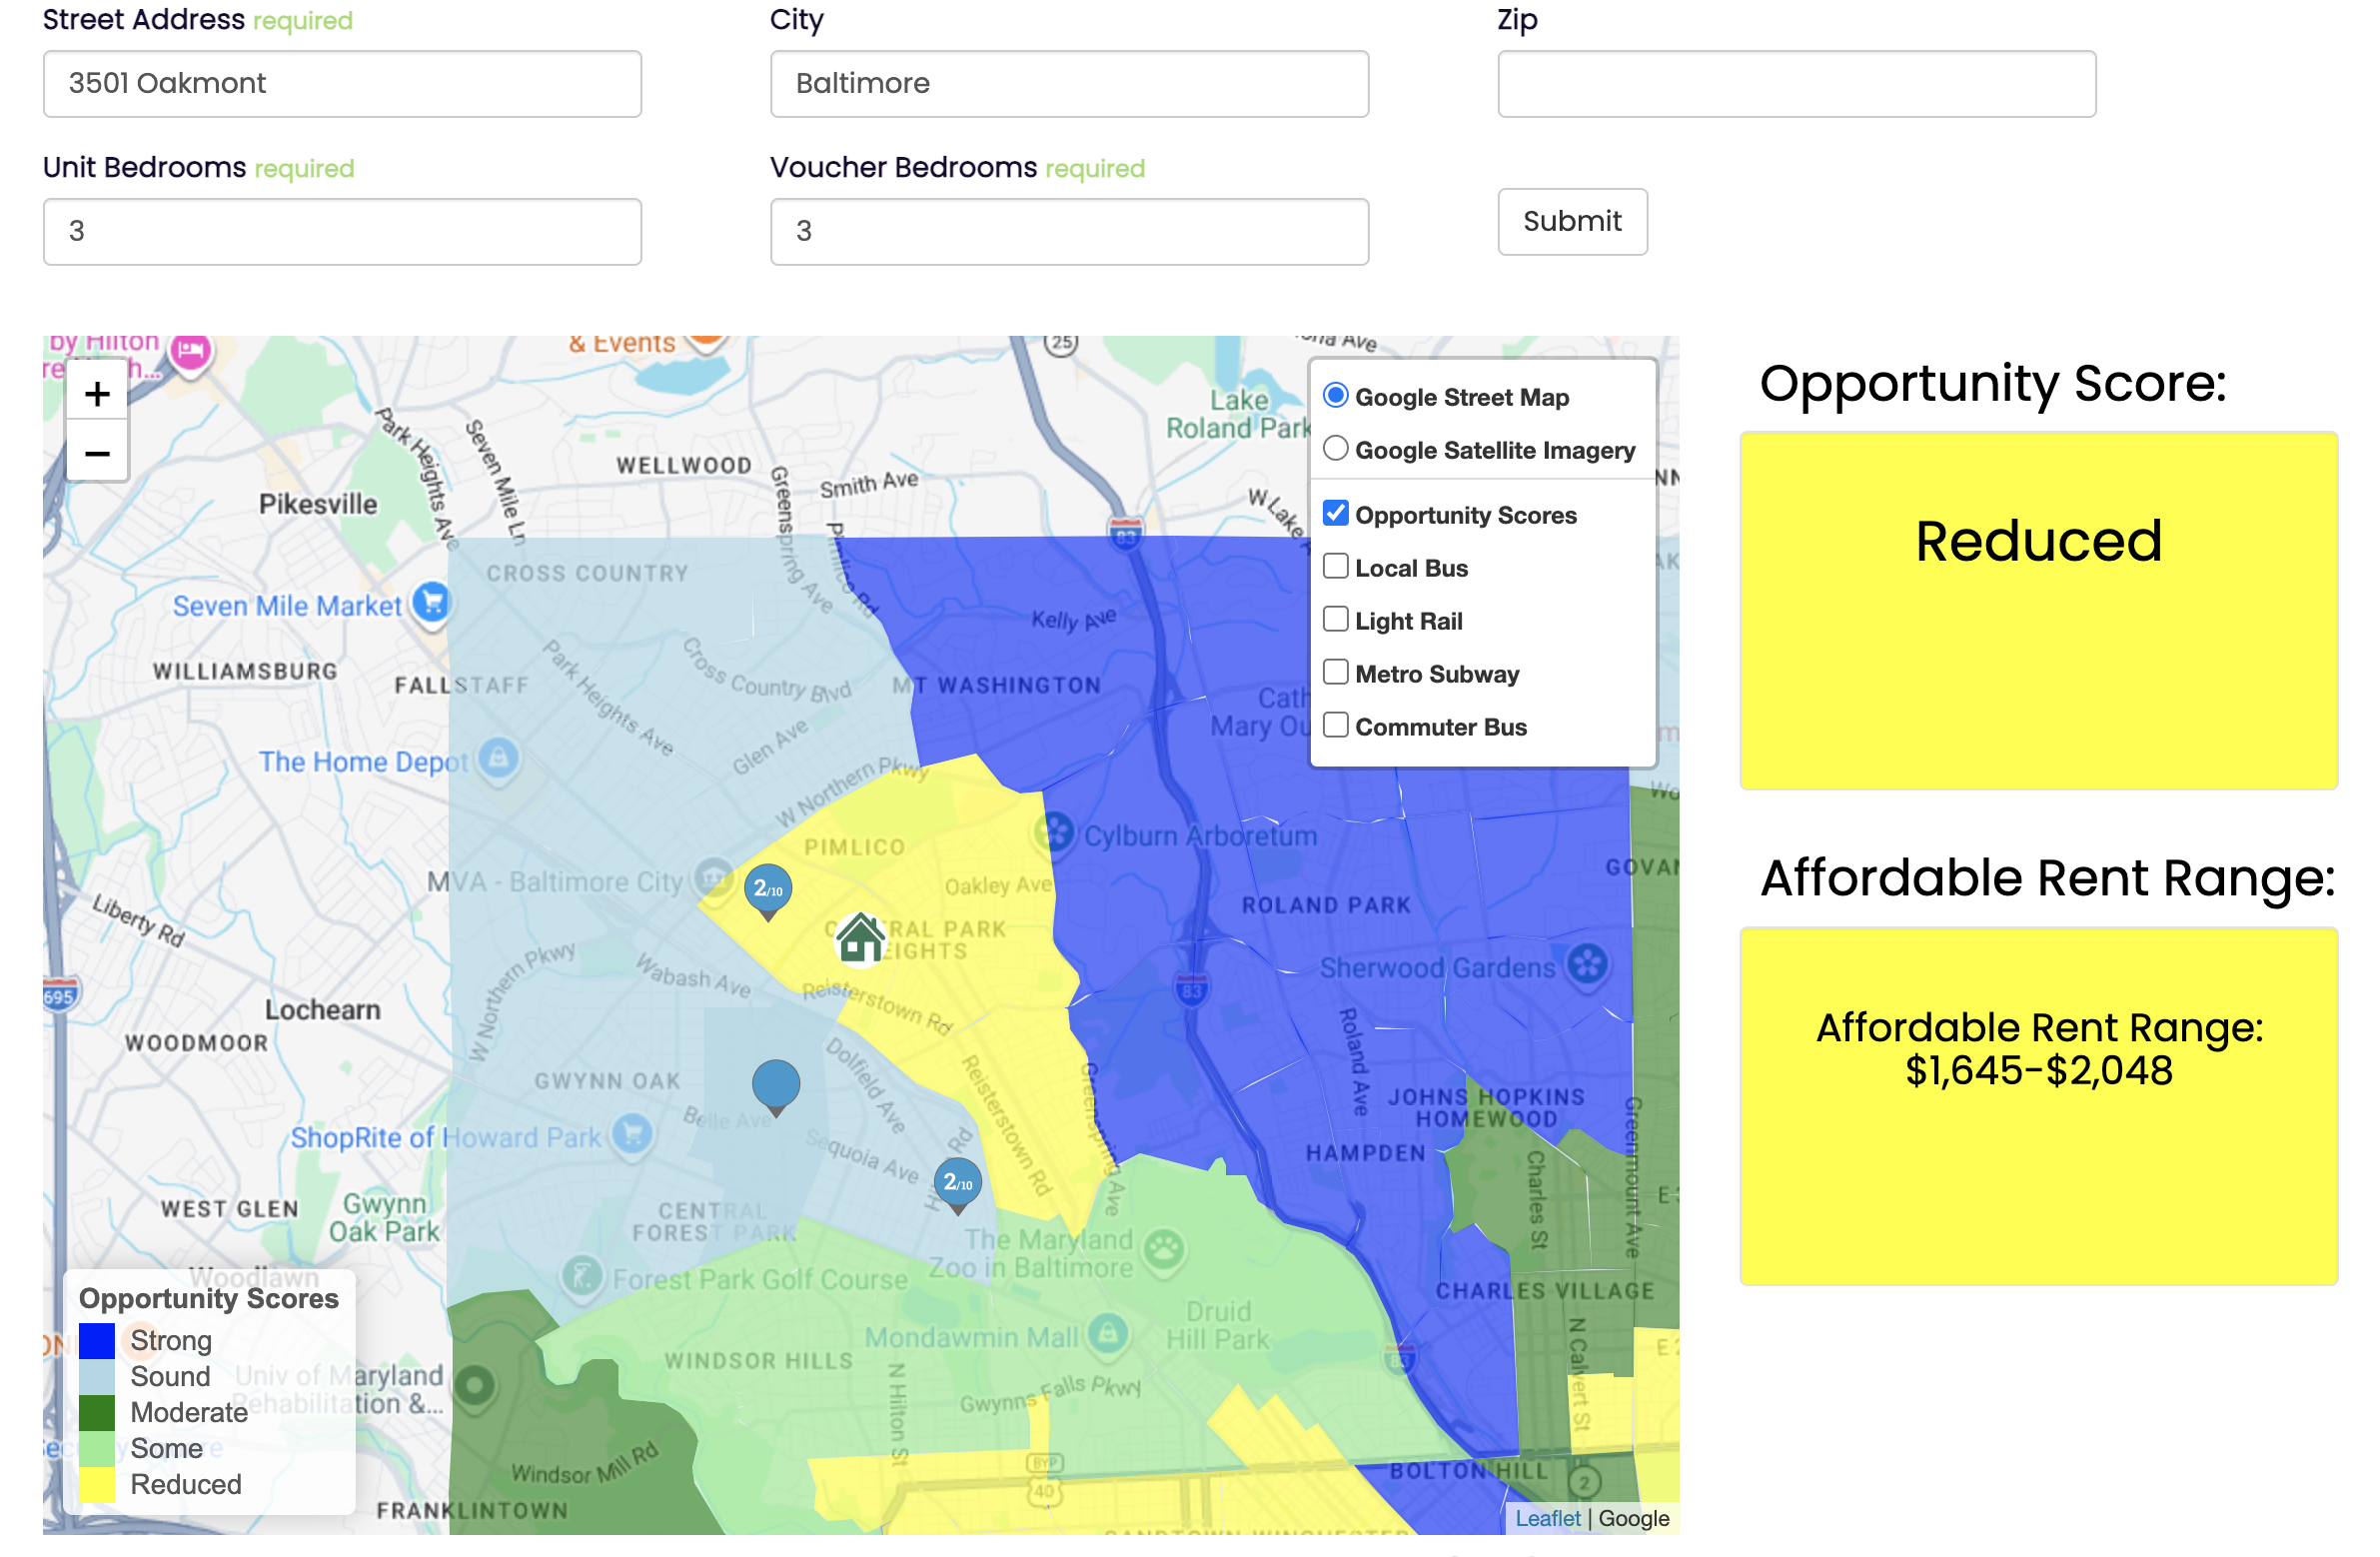Enable the Metro Subway overlay

[x=1335, y=673]
